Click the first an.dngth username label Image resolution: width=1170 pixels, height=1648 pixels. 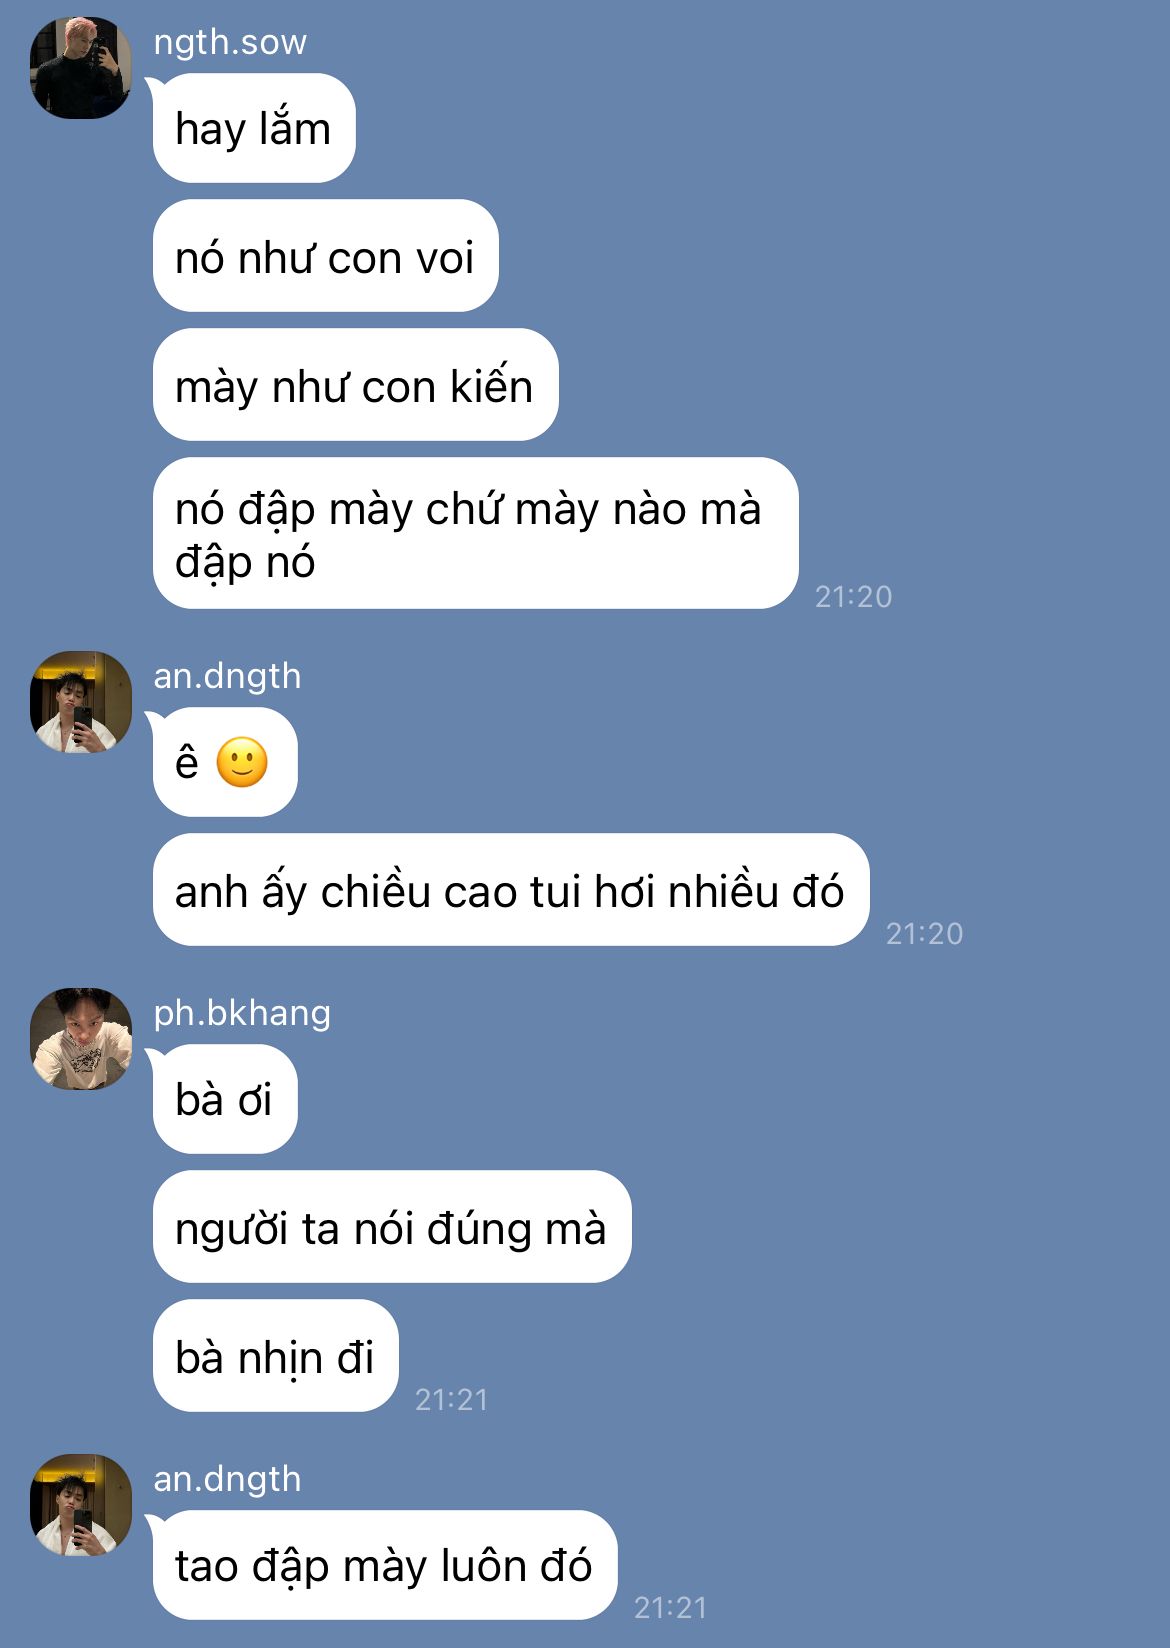tap(227, 676)
